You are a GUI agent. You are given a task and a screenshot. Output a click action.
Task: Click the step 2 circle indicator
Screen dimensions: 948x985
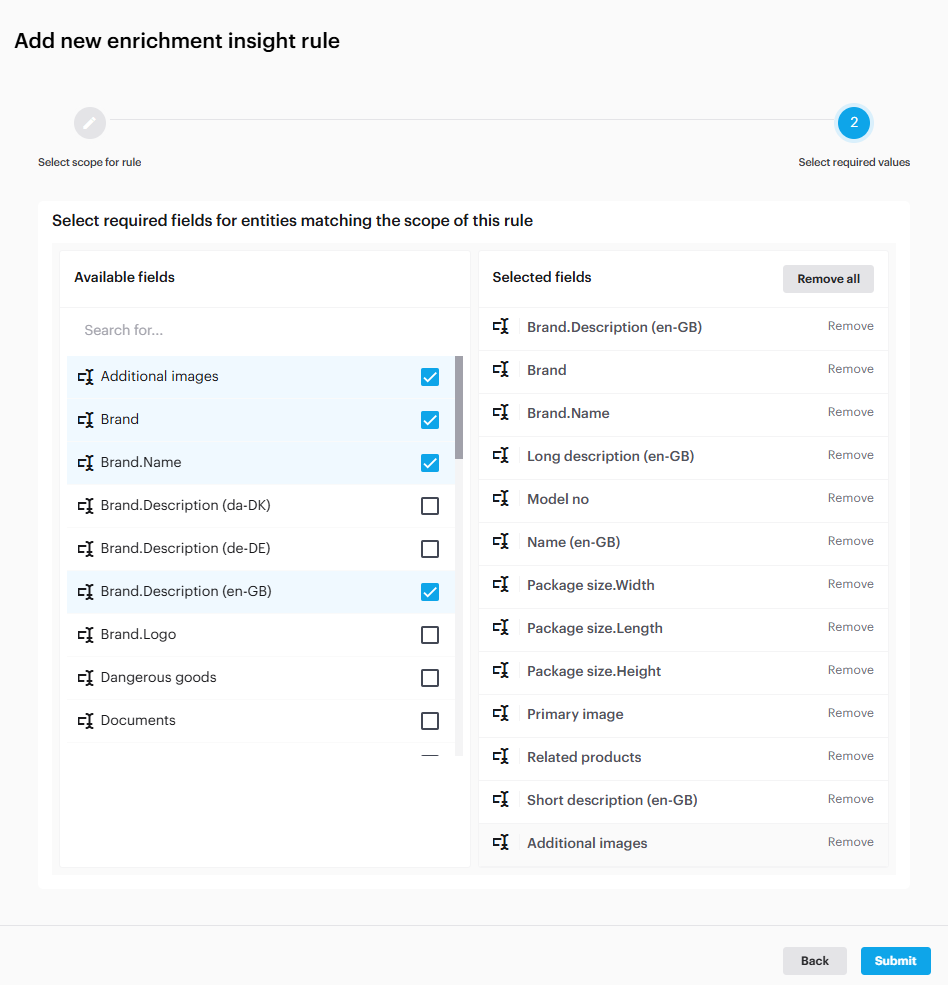[x=854, y=123]
